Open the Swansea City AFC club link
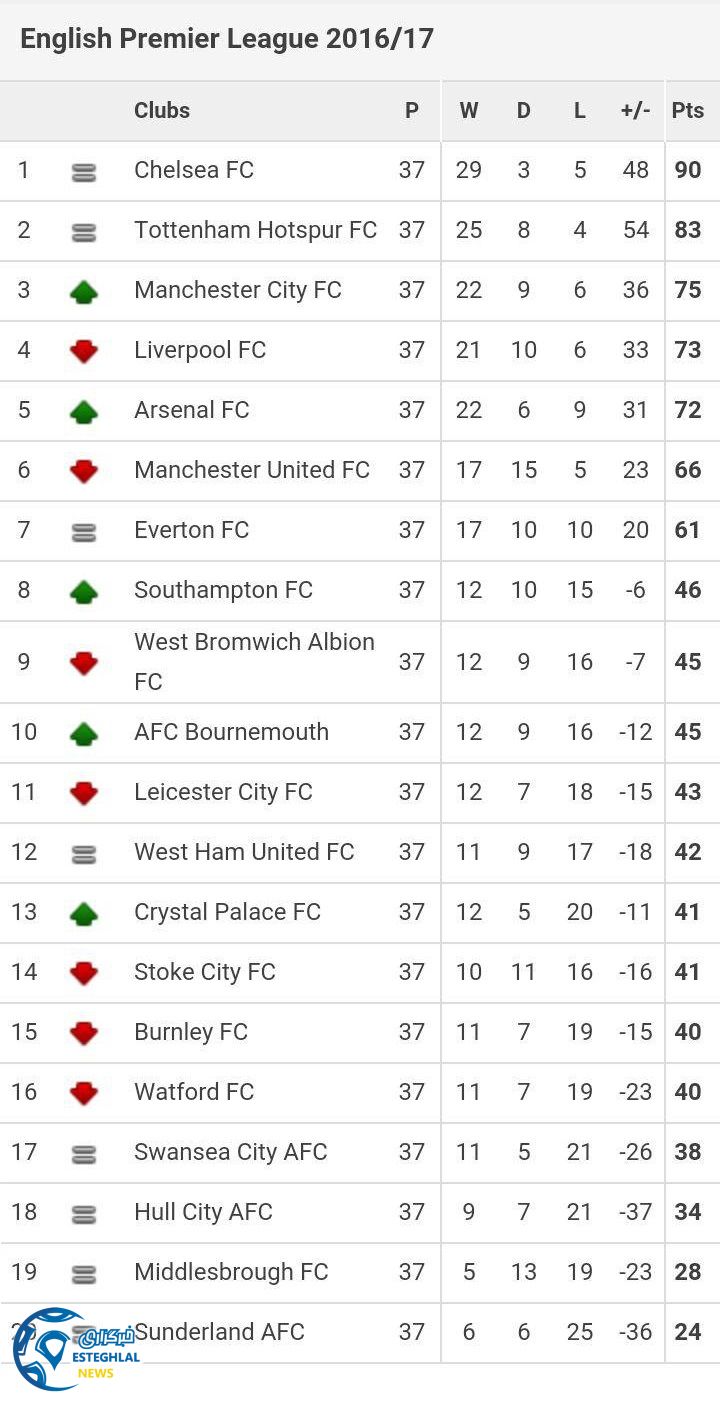 pyautogui.click(x=230, y=1152)
